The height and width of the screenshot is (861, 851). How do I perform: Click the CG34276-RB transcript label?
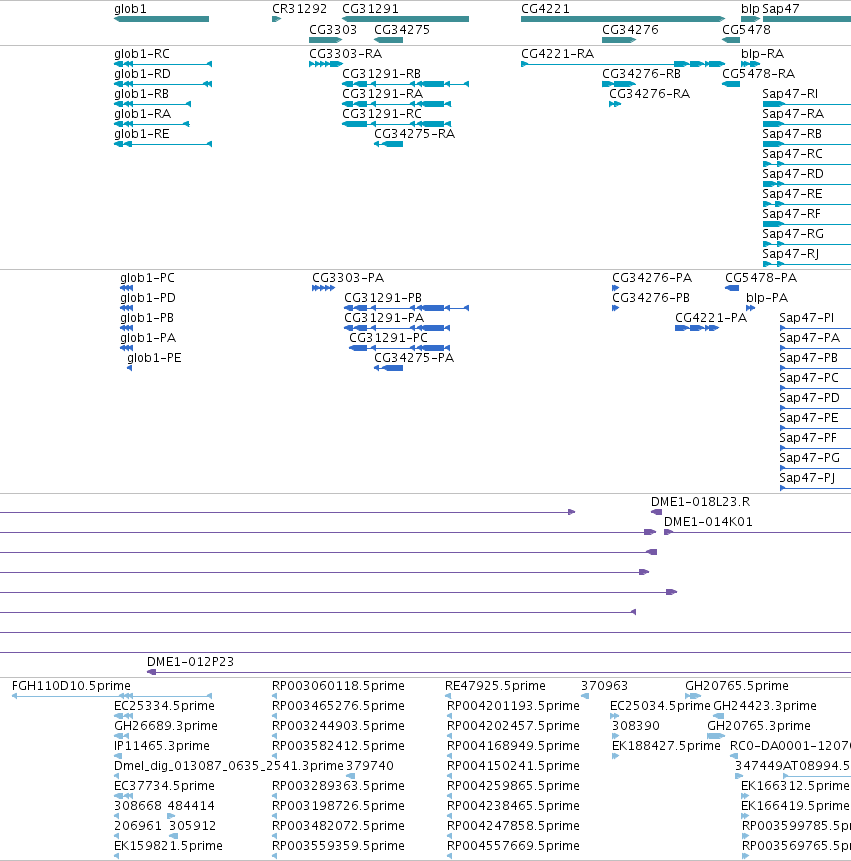pos(641,74)
